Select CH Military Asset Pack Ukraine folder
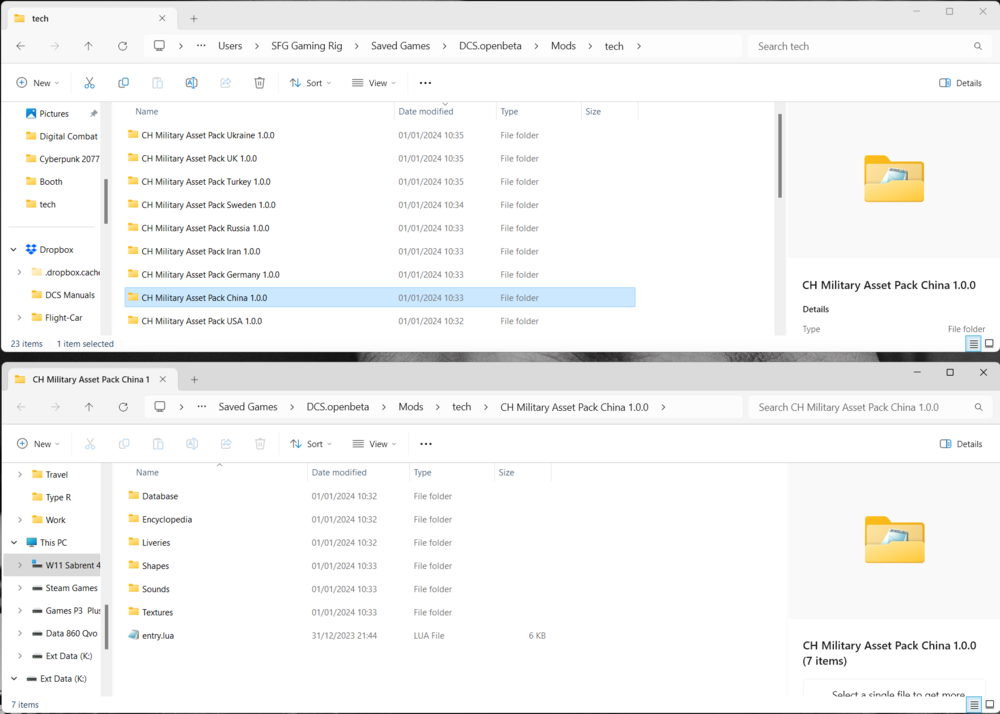This screenshot has width=1000, height=714. point(380,135)
